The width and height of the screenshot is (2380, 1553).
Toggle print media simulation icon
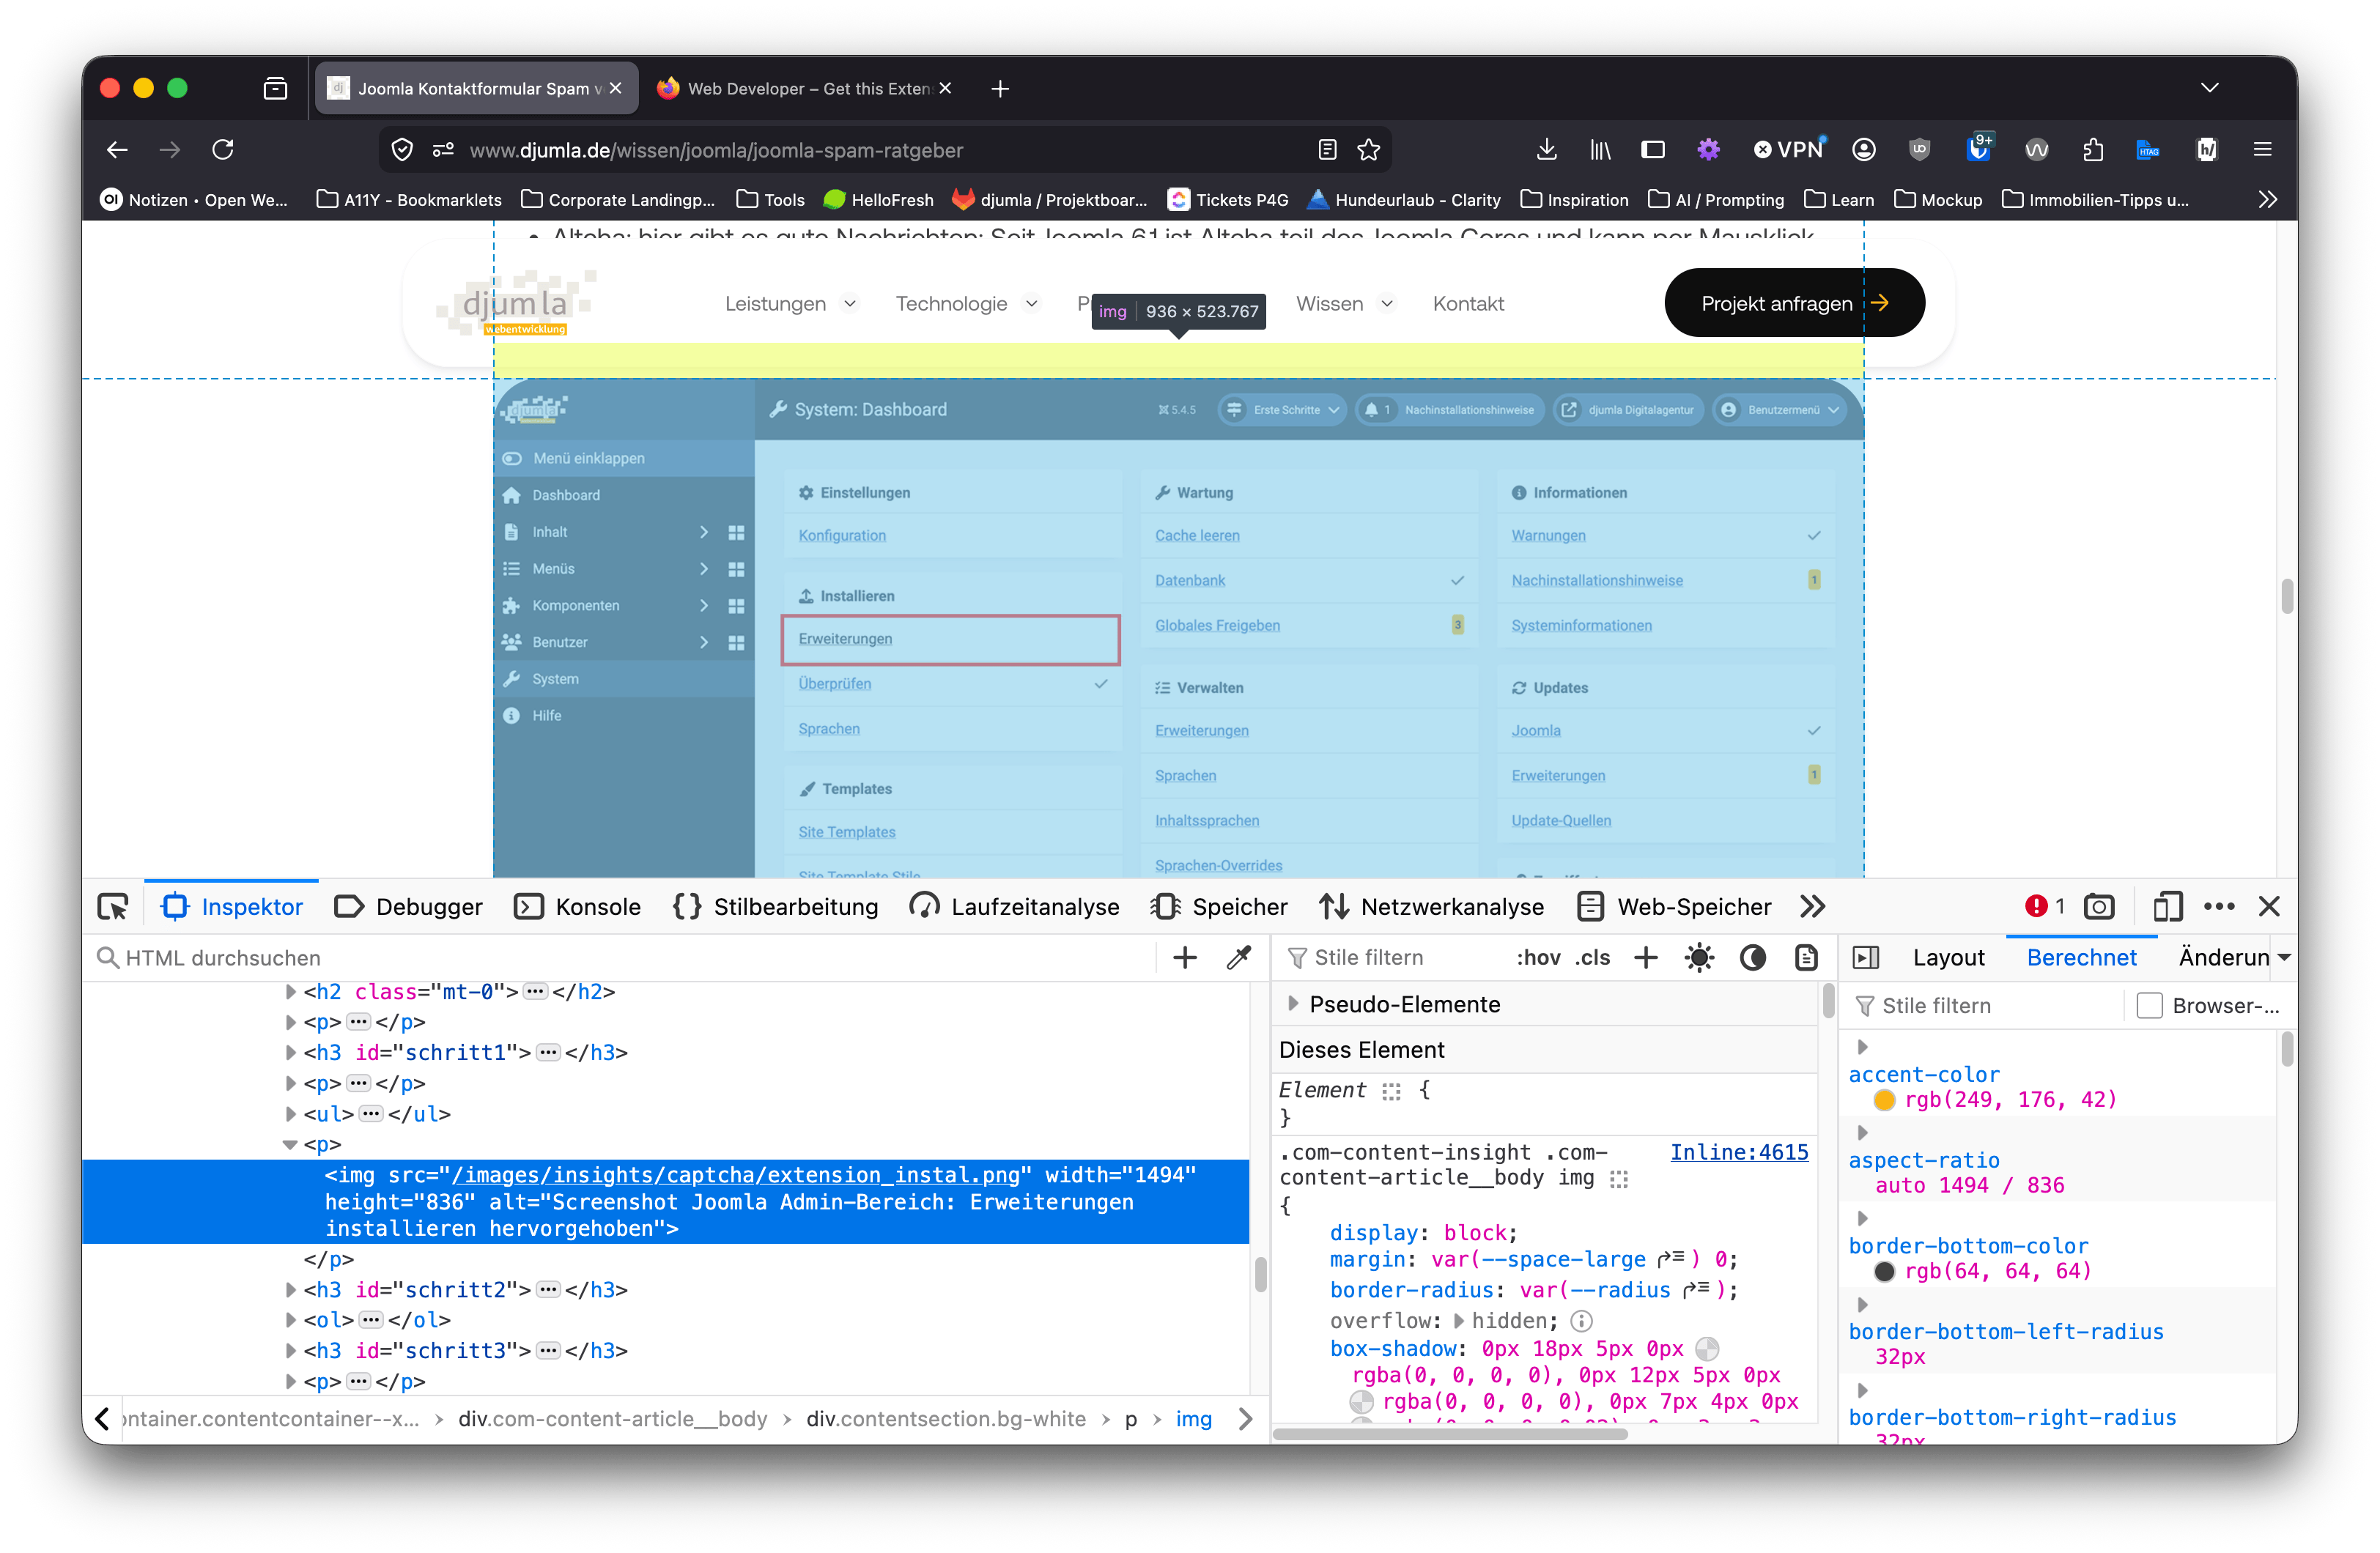pos(1806,957)
